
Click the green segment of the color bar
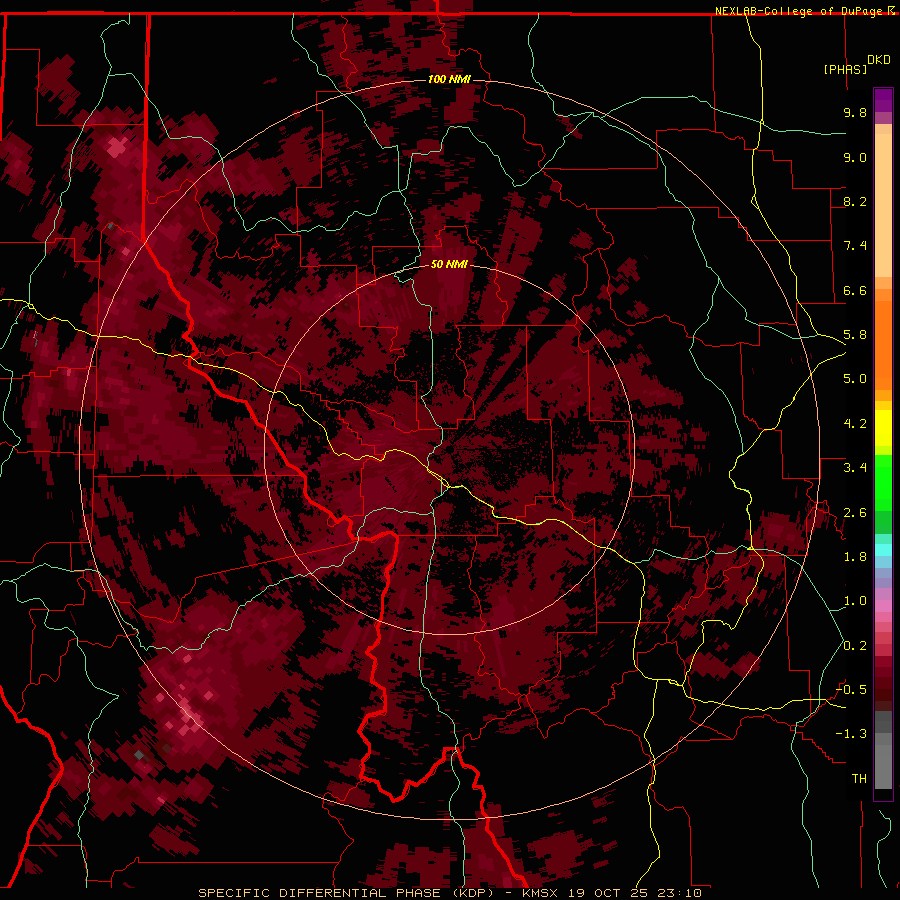[x=883, y=482]
